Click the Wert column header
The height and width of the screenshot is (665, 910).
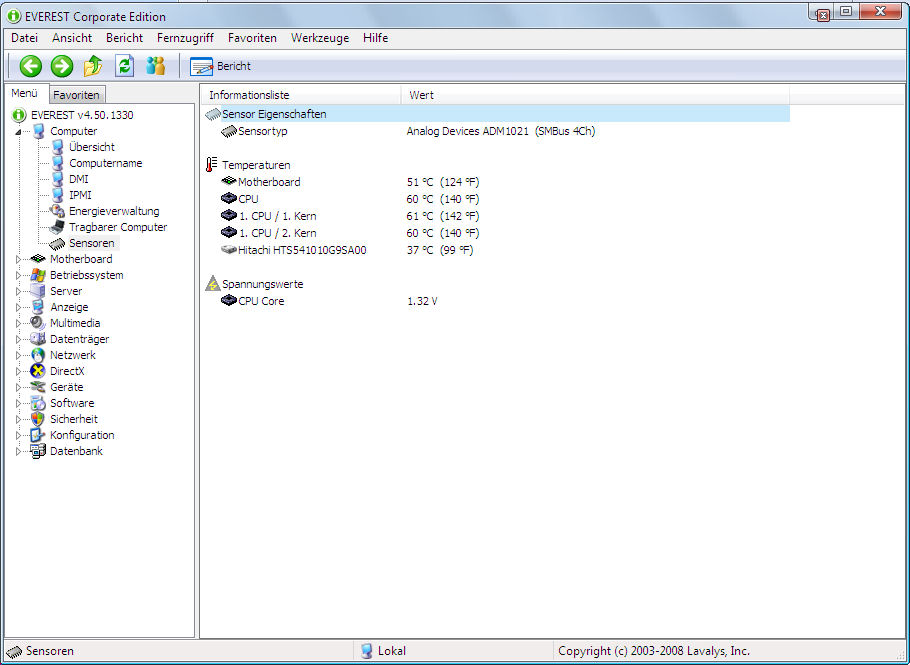595,95
